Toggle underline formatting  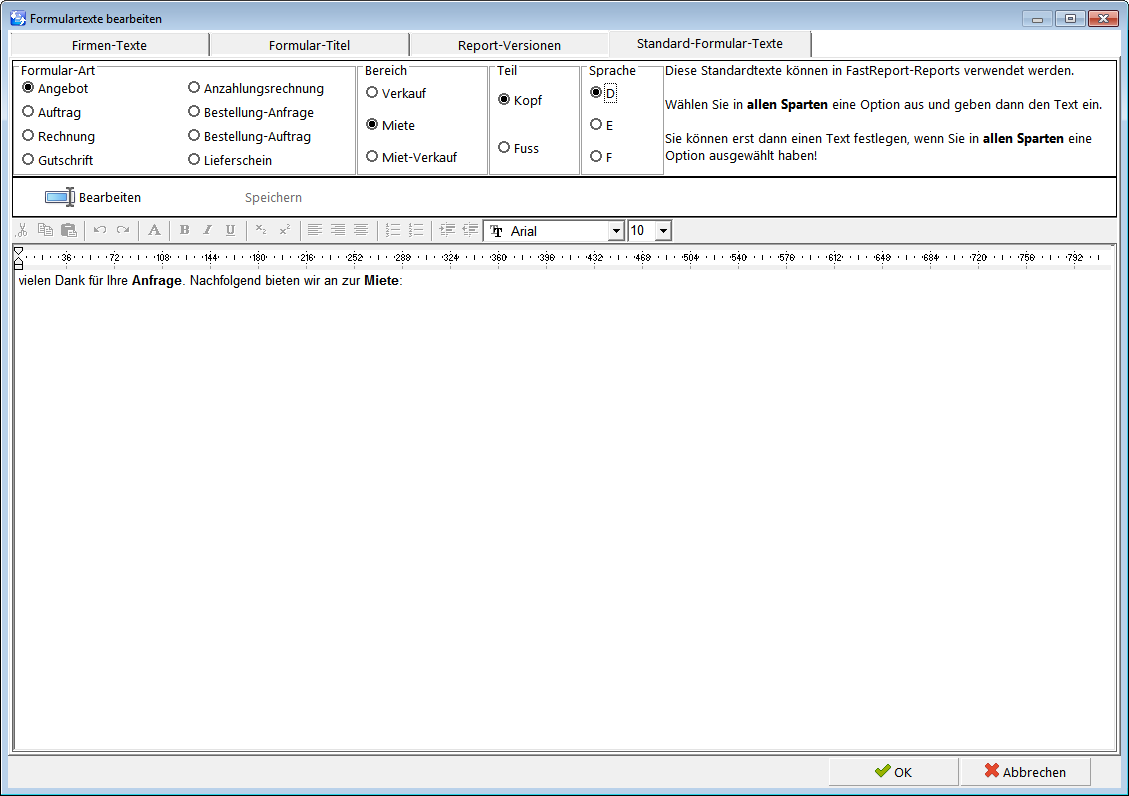230,230
